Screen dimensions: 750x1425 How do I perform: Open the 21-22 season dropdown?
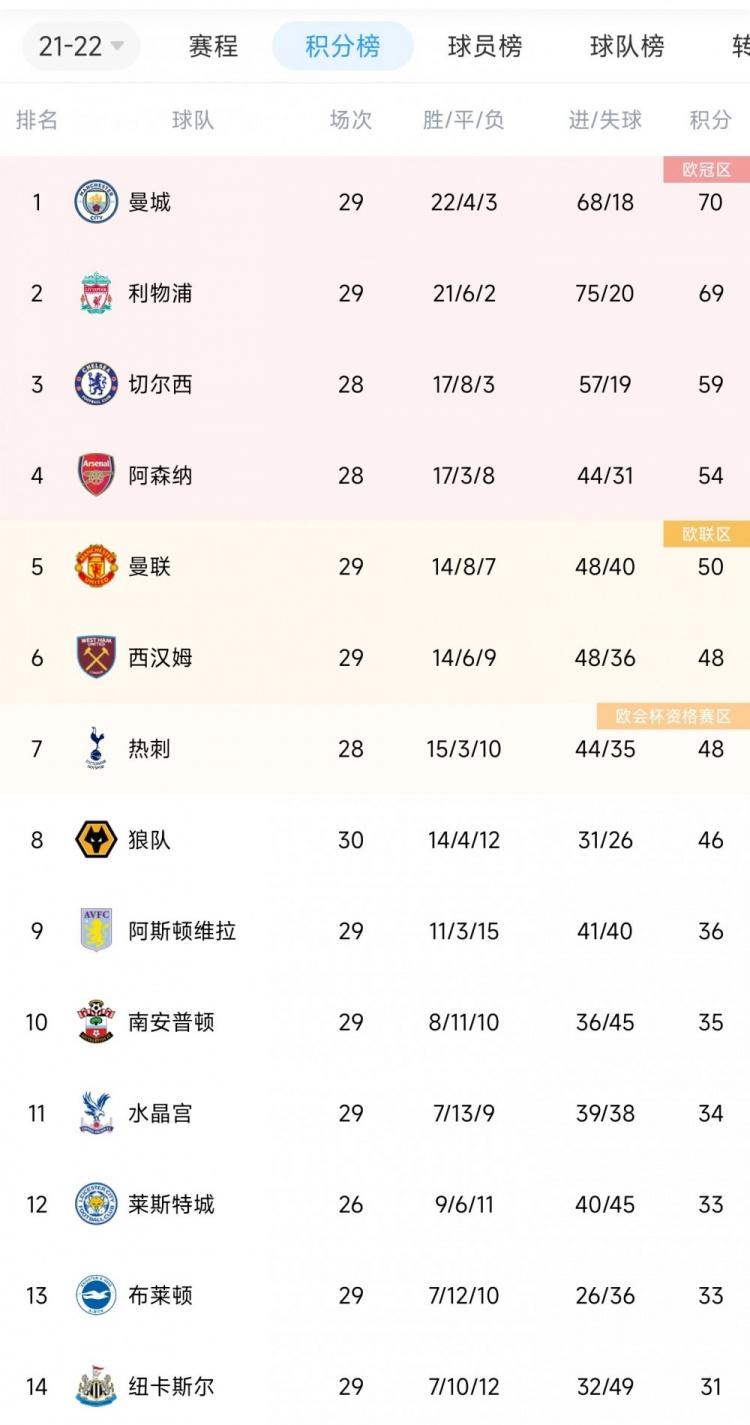click(x=80, y=45)
